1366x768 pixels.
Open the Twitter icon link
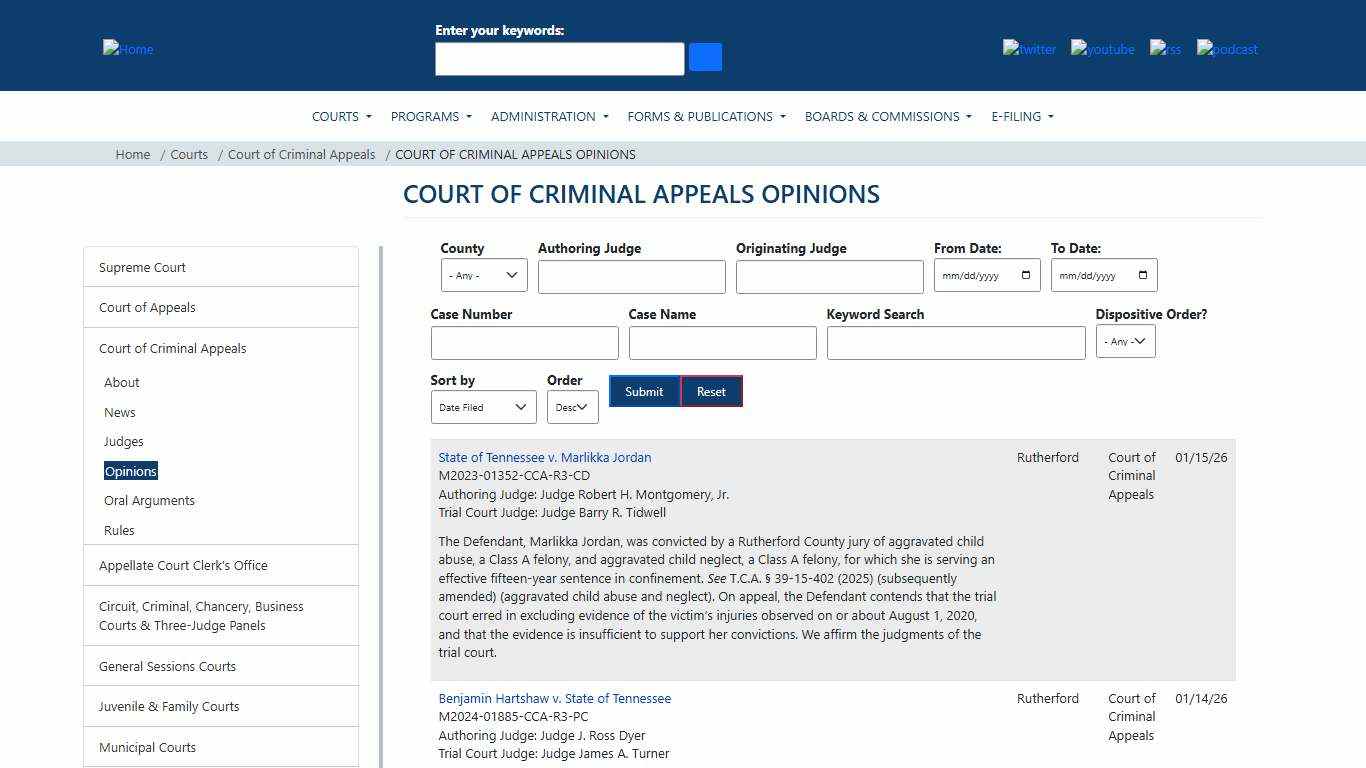[x=1029, y=49]
